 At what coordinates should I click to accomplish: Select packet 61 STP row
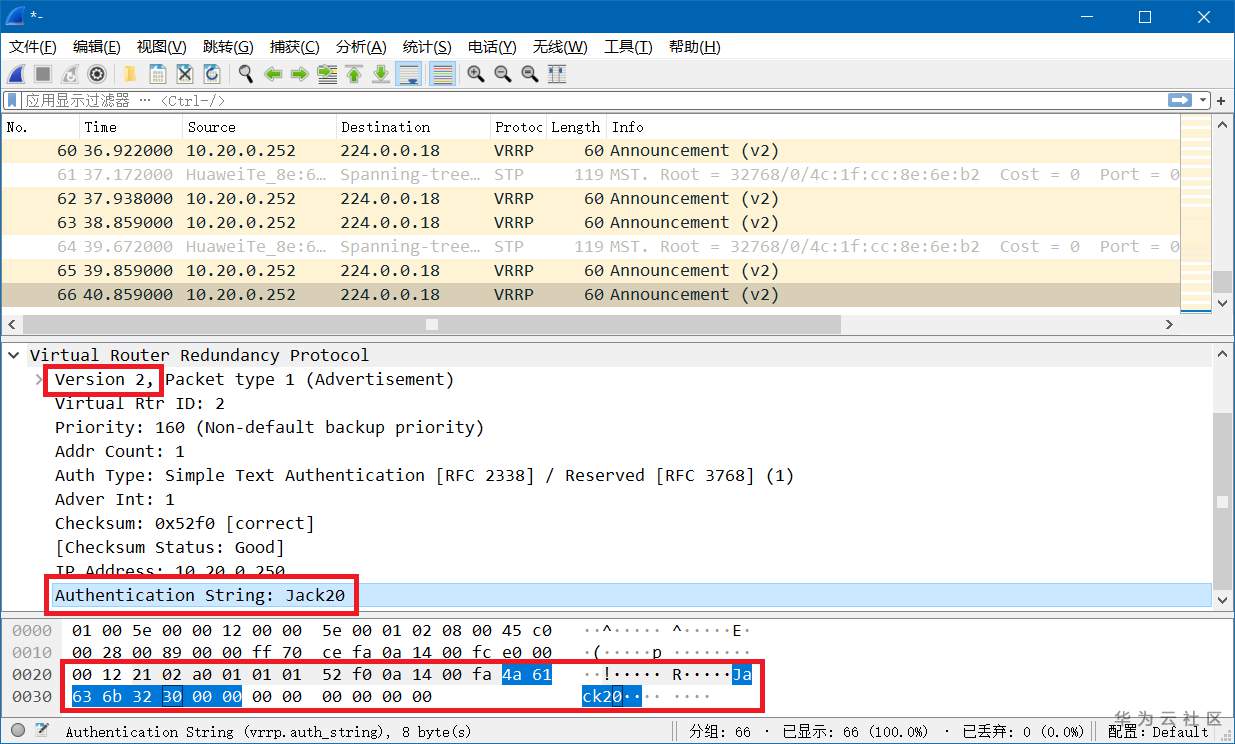tap(590, 175)
